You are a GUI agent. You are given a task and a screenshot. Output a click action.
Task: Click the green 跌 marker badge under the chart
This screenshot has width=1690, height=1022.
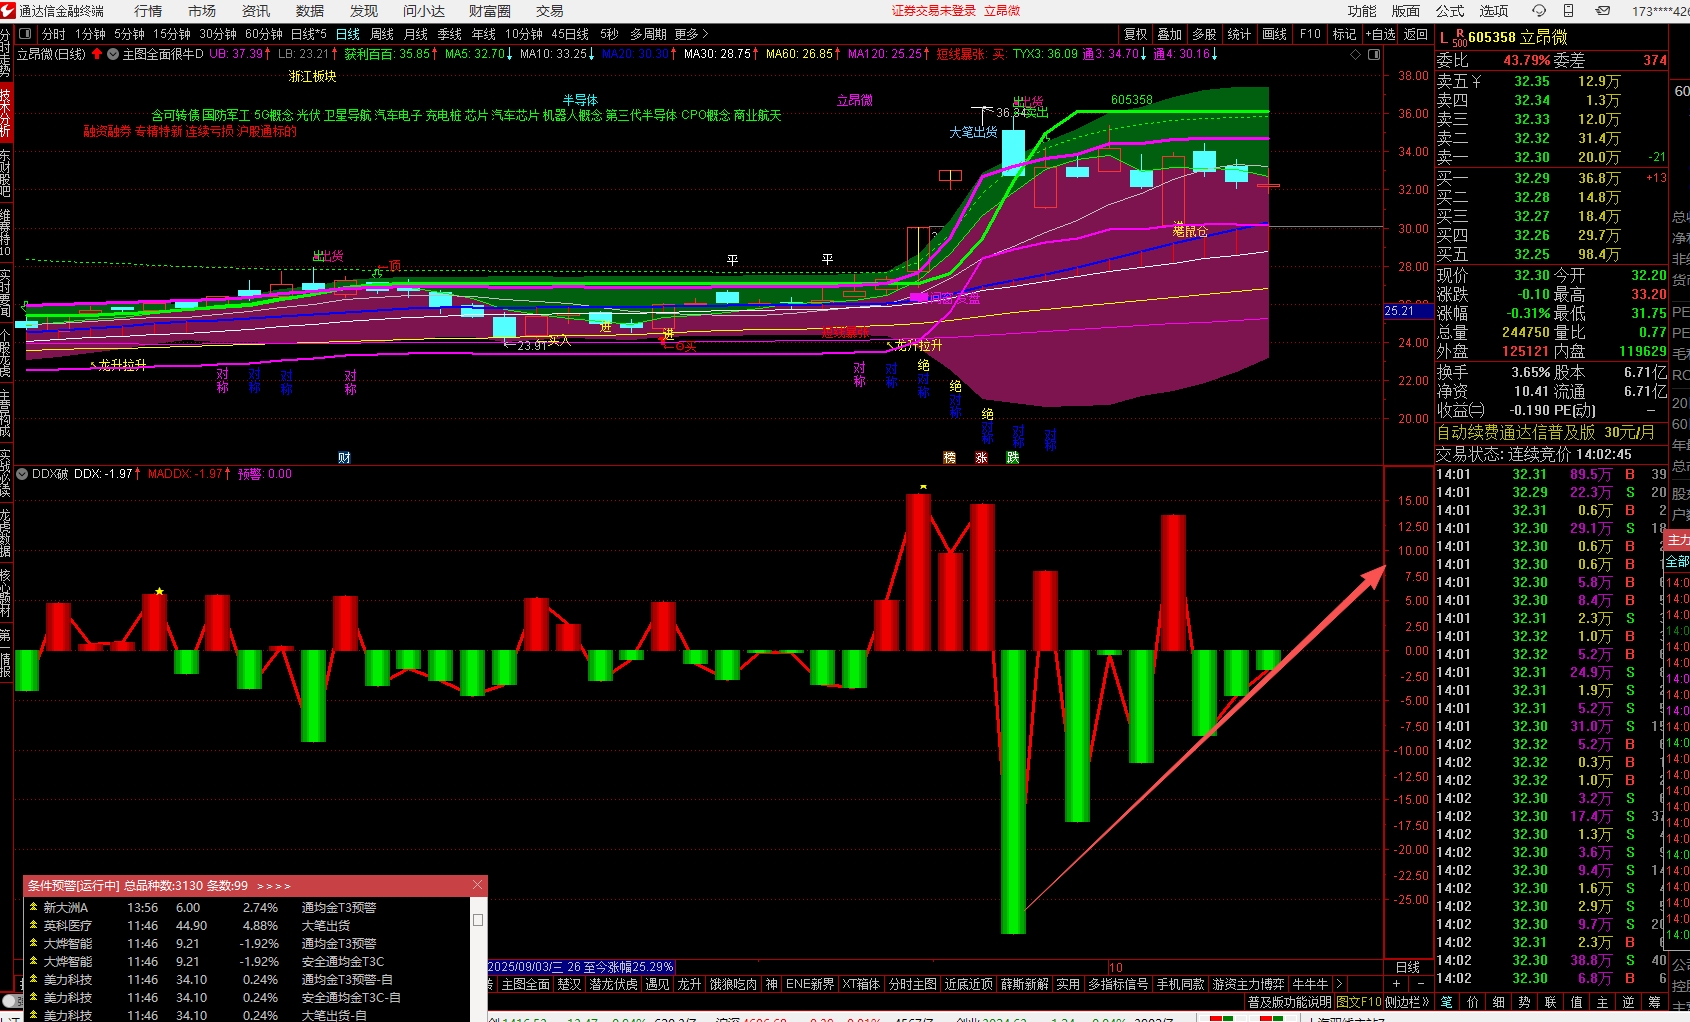[1013, 457]
